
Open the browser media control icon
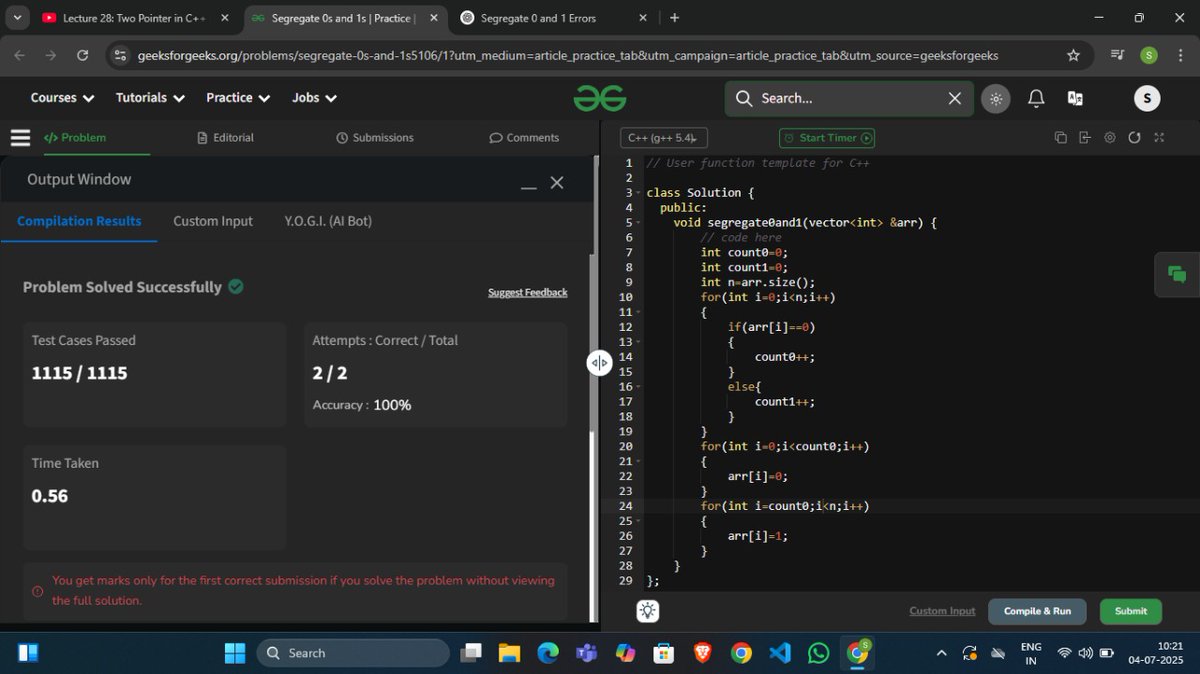[x=1117, y=56]
